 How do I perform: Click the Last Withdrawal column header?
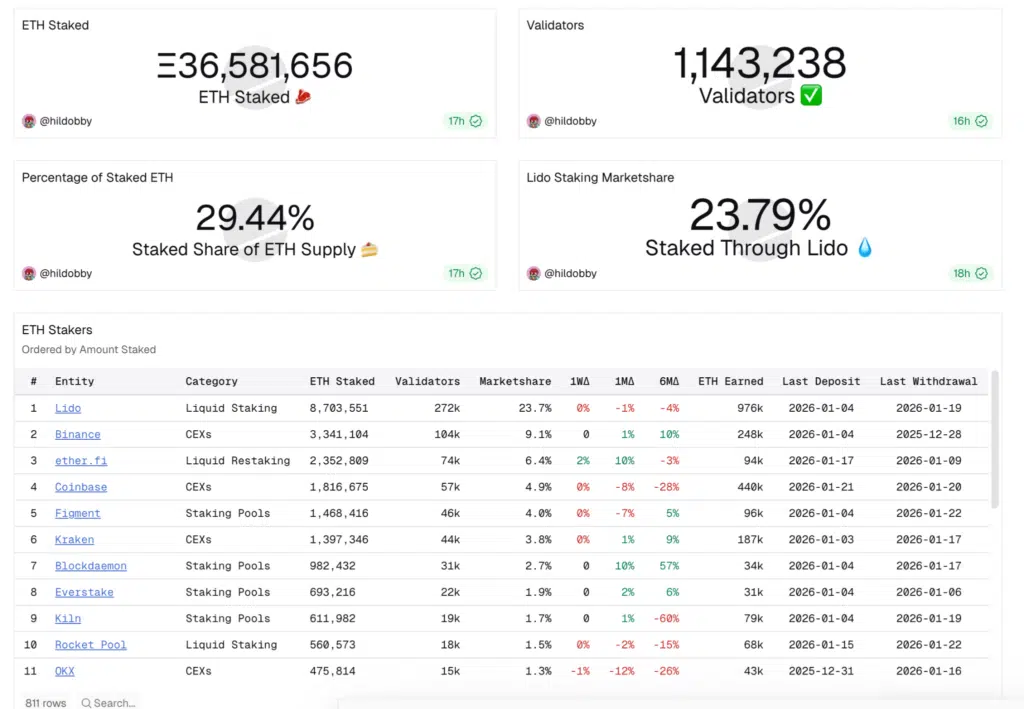[928, 381]
